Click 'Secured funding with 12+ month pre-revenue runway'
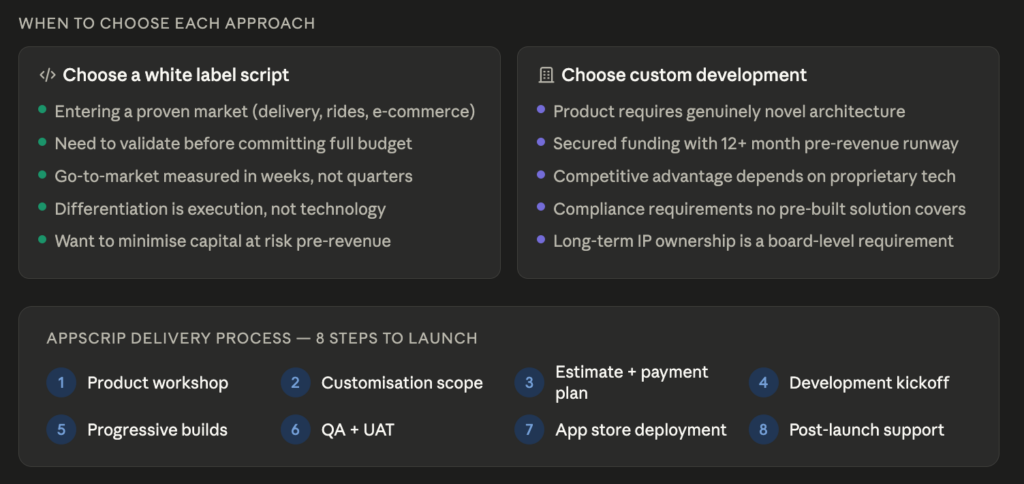Screen dimensions: 1024x484 pyautogui.click(x=756, y=144)
